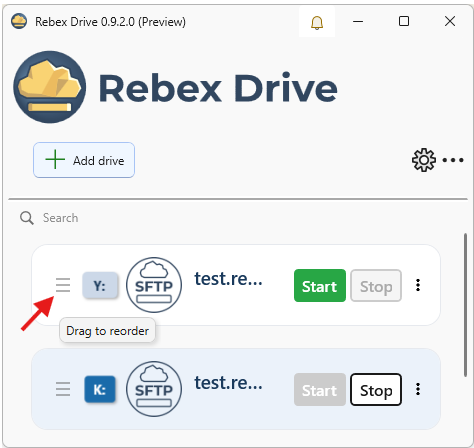Click the test.re... name on K: drive
Viewport: 474px width, 448px height.
coord(229,383)
